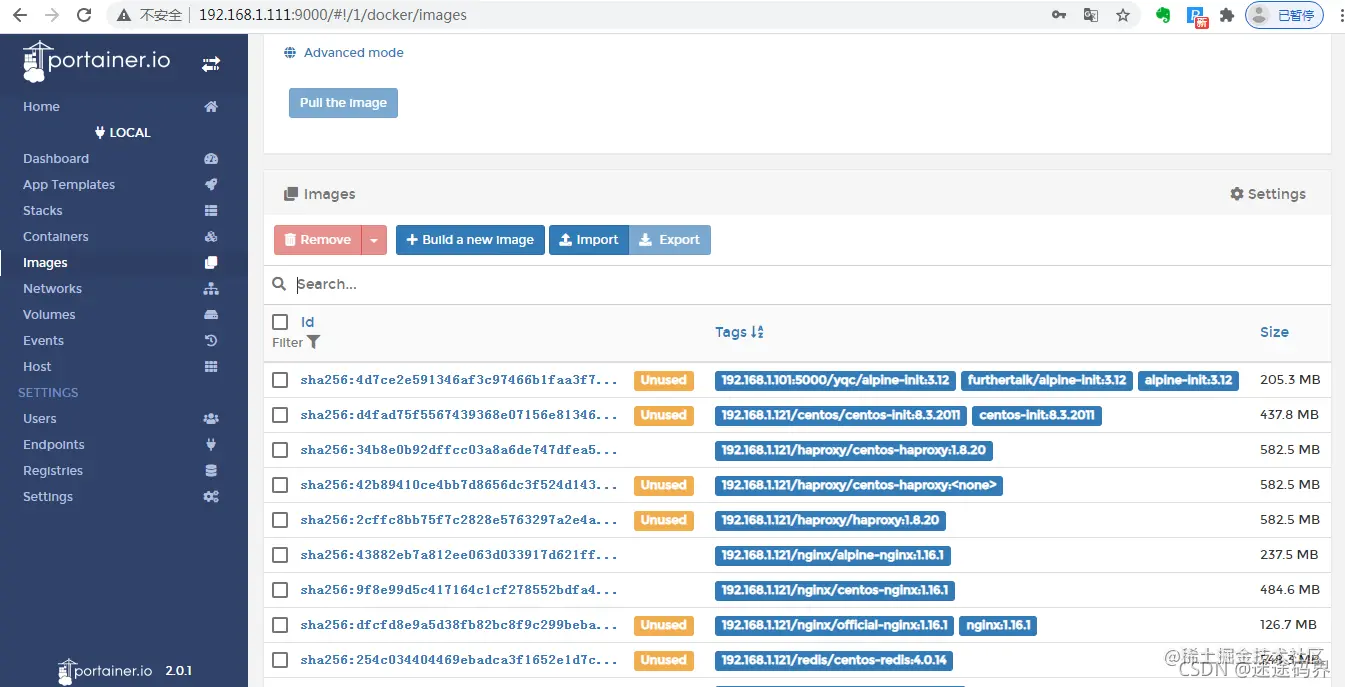Sort by the Tags column header
The width and height of the screenshot is (1345, 687).
tap(739, 332)
